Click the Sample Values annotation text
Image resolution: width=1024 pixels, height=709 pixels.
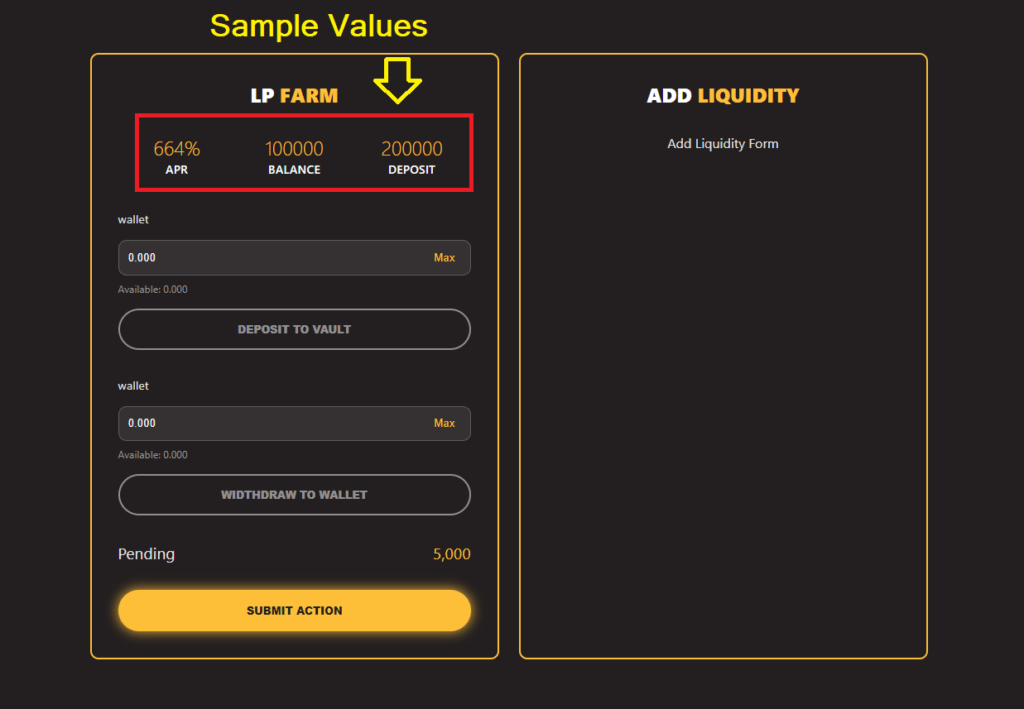coord(319,26)
